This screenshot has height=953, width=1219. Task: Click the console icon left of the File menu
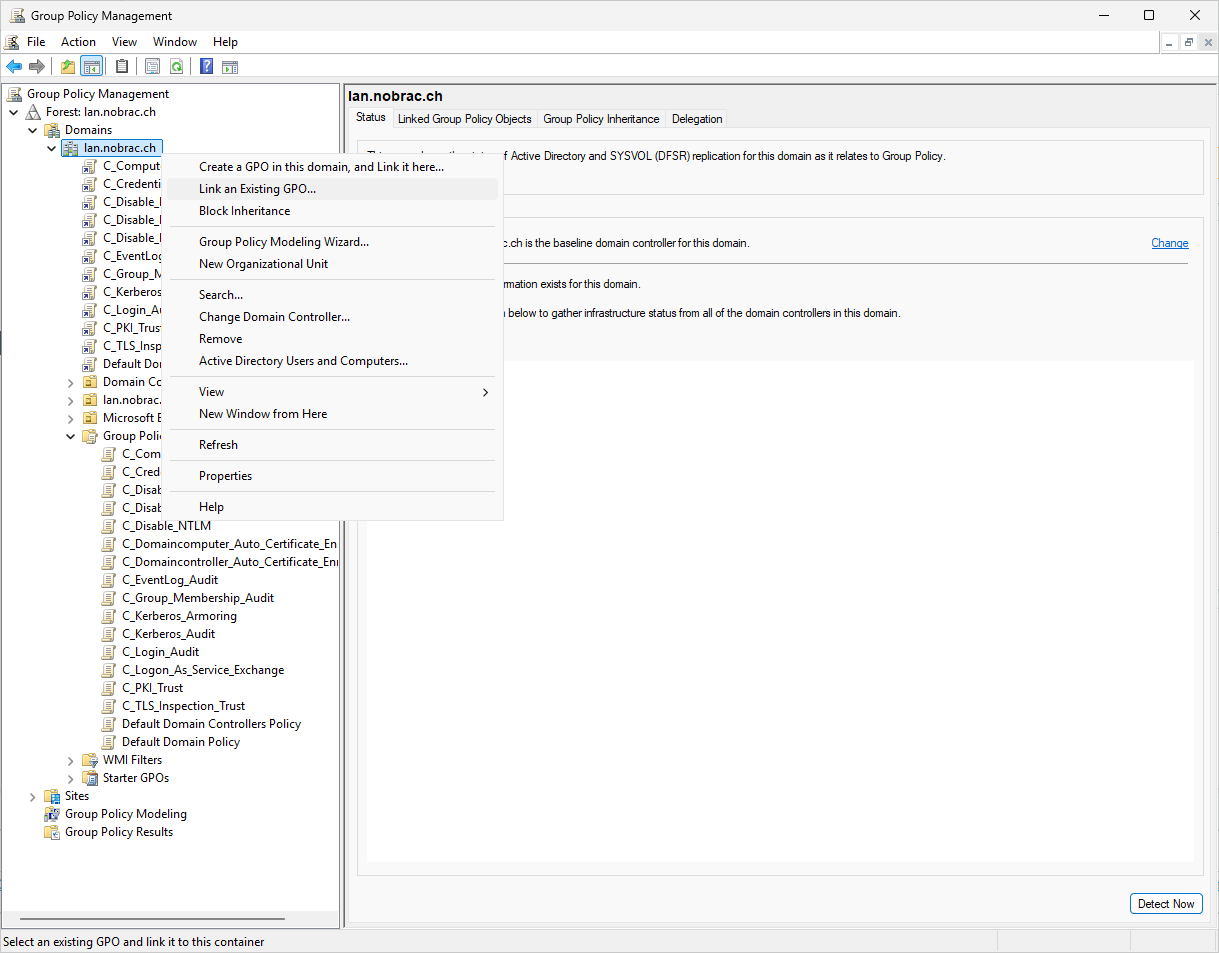click(x=12, y=42)
